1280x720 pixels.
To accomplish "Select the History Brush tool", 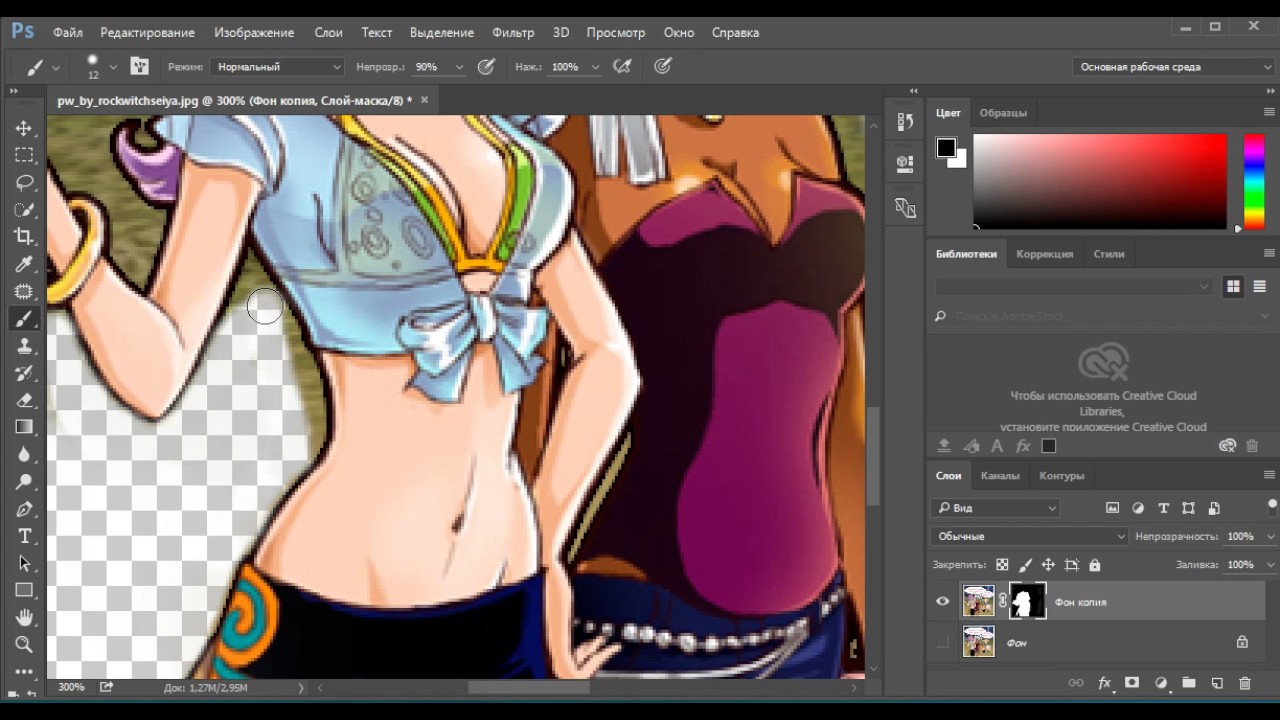I will point(24,373).
